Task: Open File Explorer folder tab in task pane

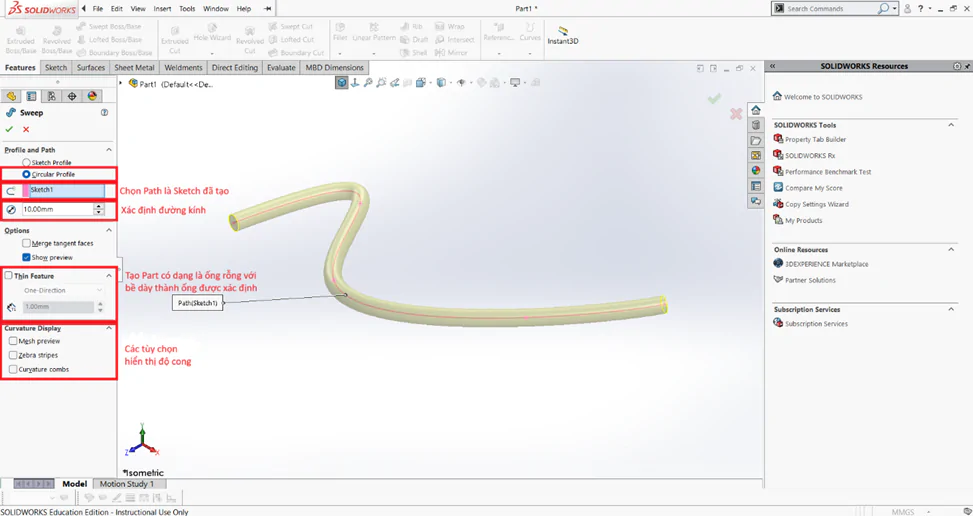Action: coord(756,141)
